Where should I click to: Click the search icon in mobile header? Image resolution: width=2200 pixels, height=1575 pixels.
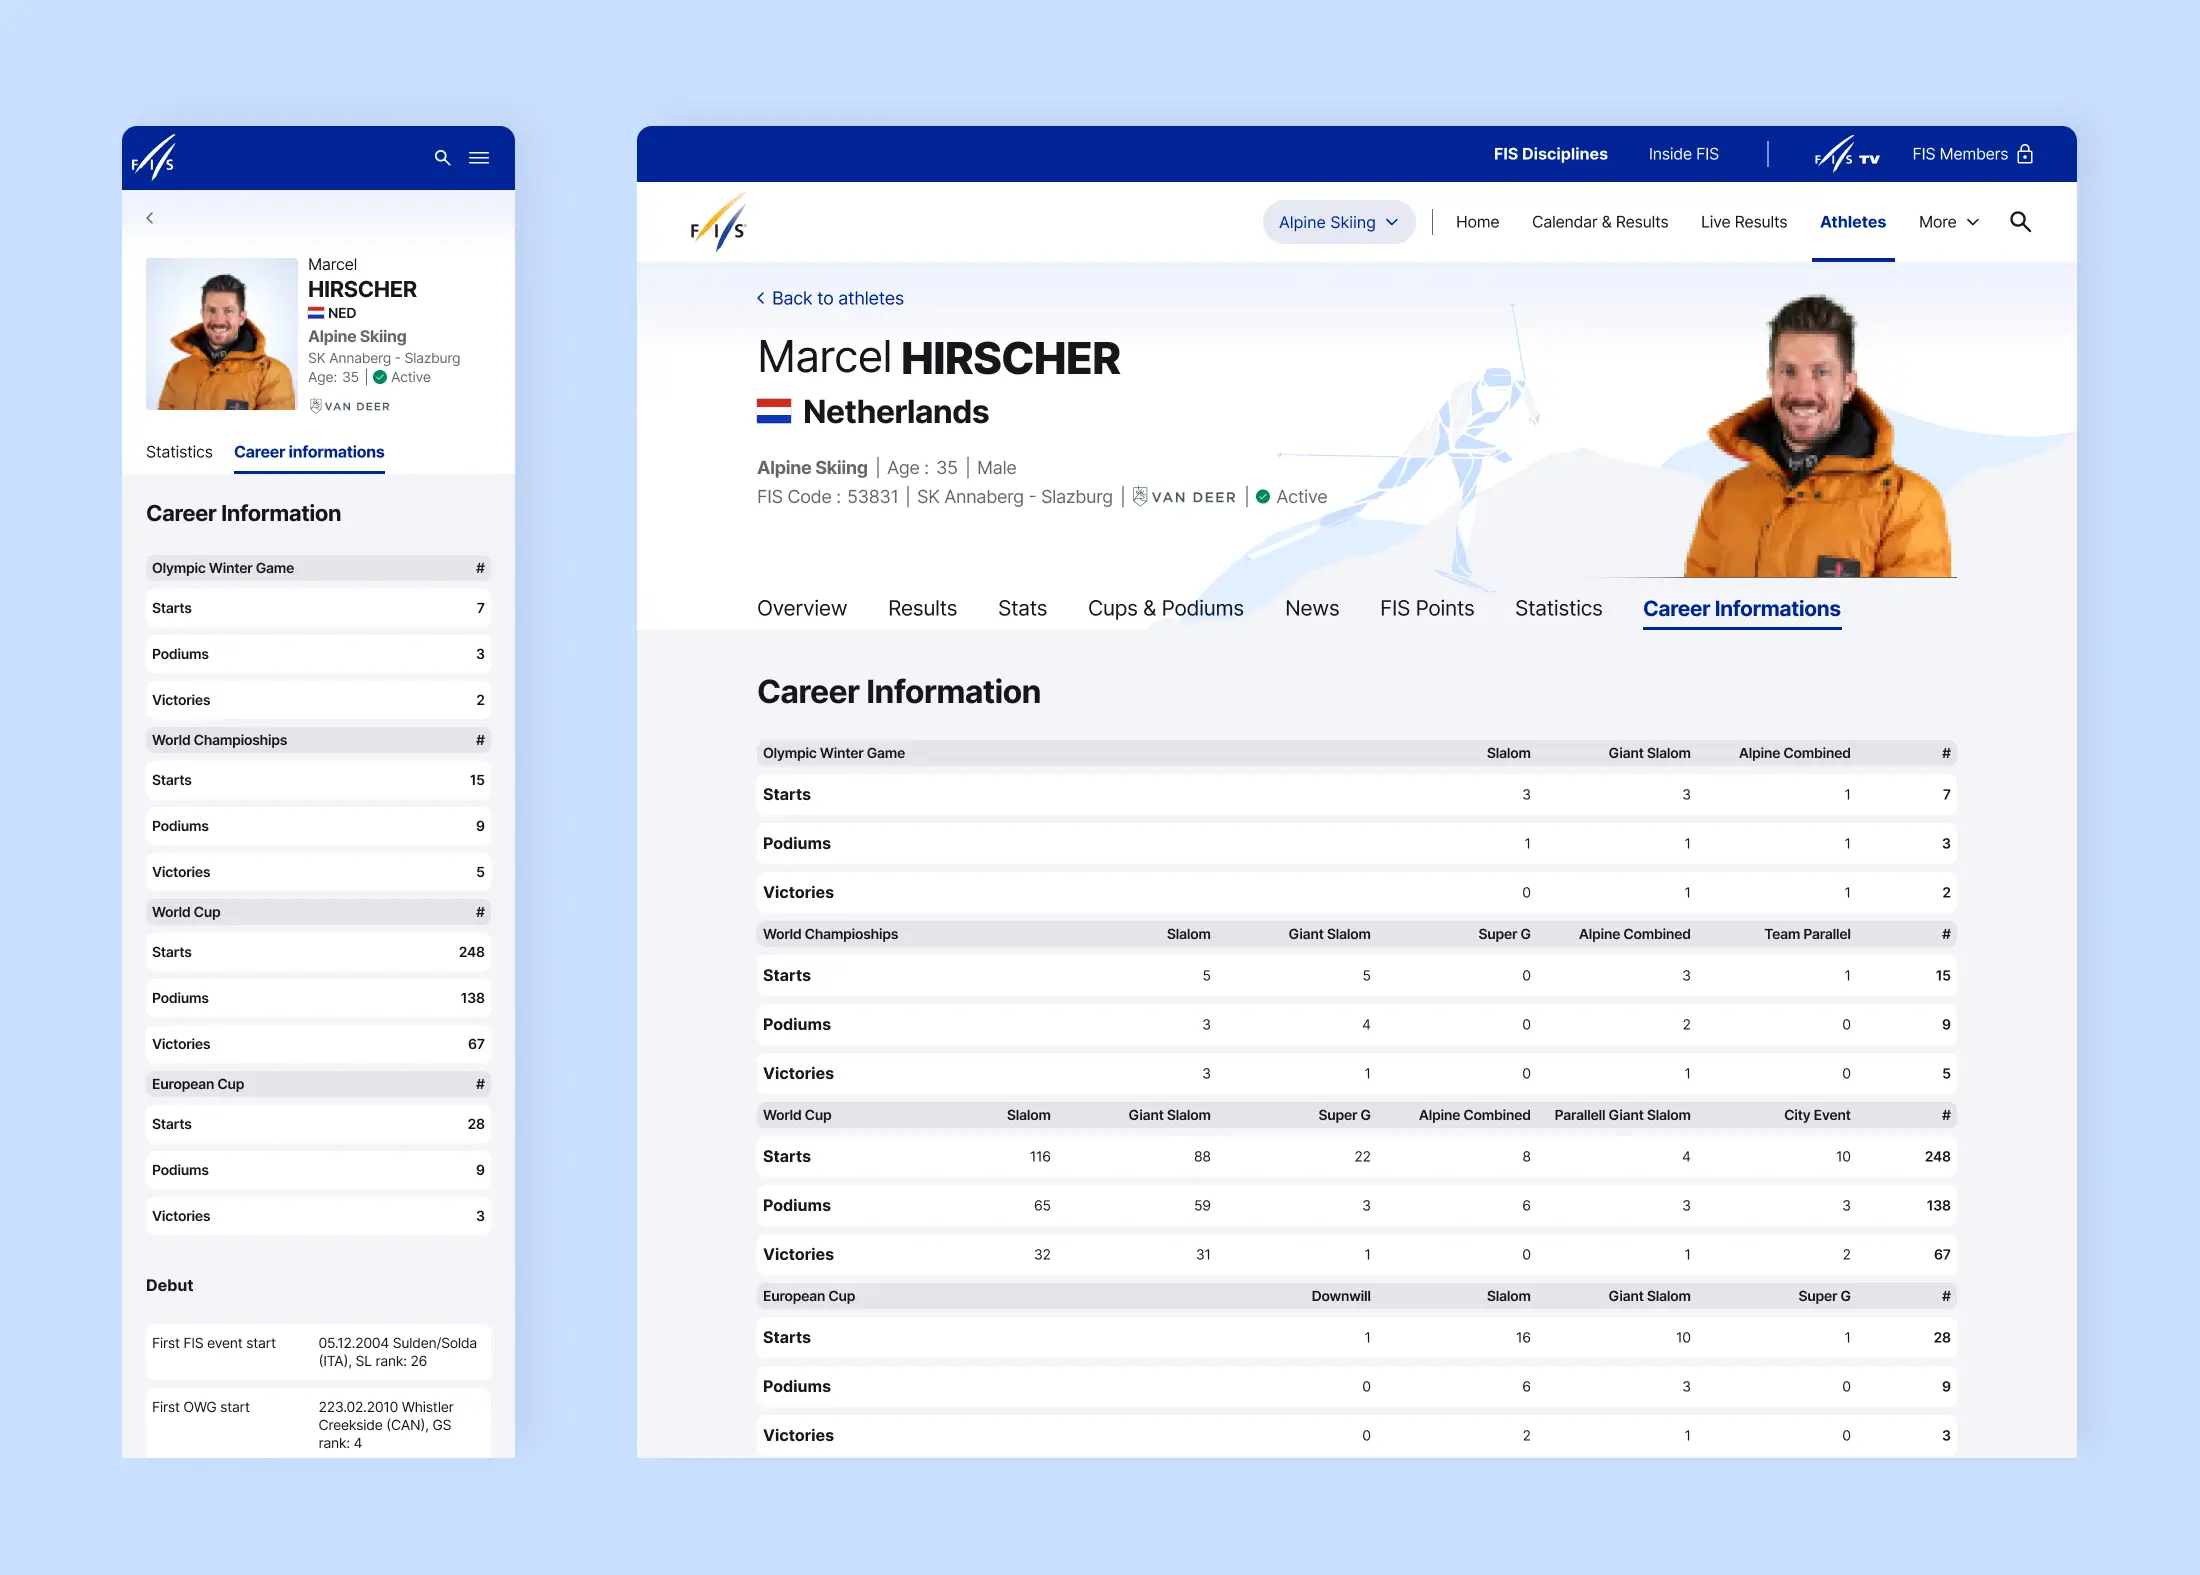click(x=442, y=158)
